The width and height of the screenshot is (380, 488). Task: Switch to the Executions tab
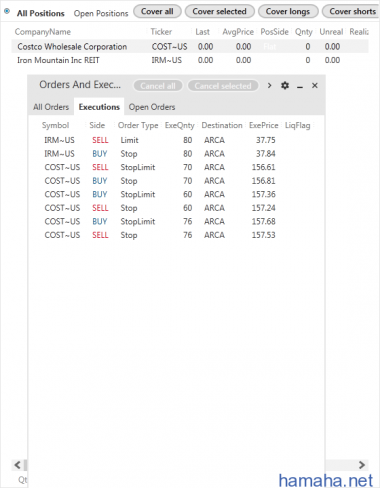click(x=99, y=107)
